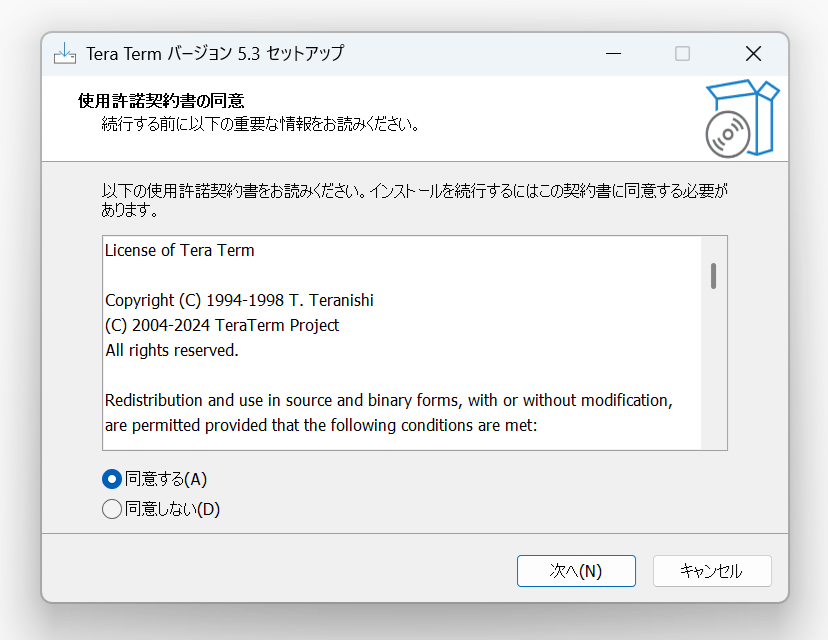This screenshot has height=640, width=828.
Task: Click the disabled maximize window icon
Action: point(682,54)
